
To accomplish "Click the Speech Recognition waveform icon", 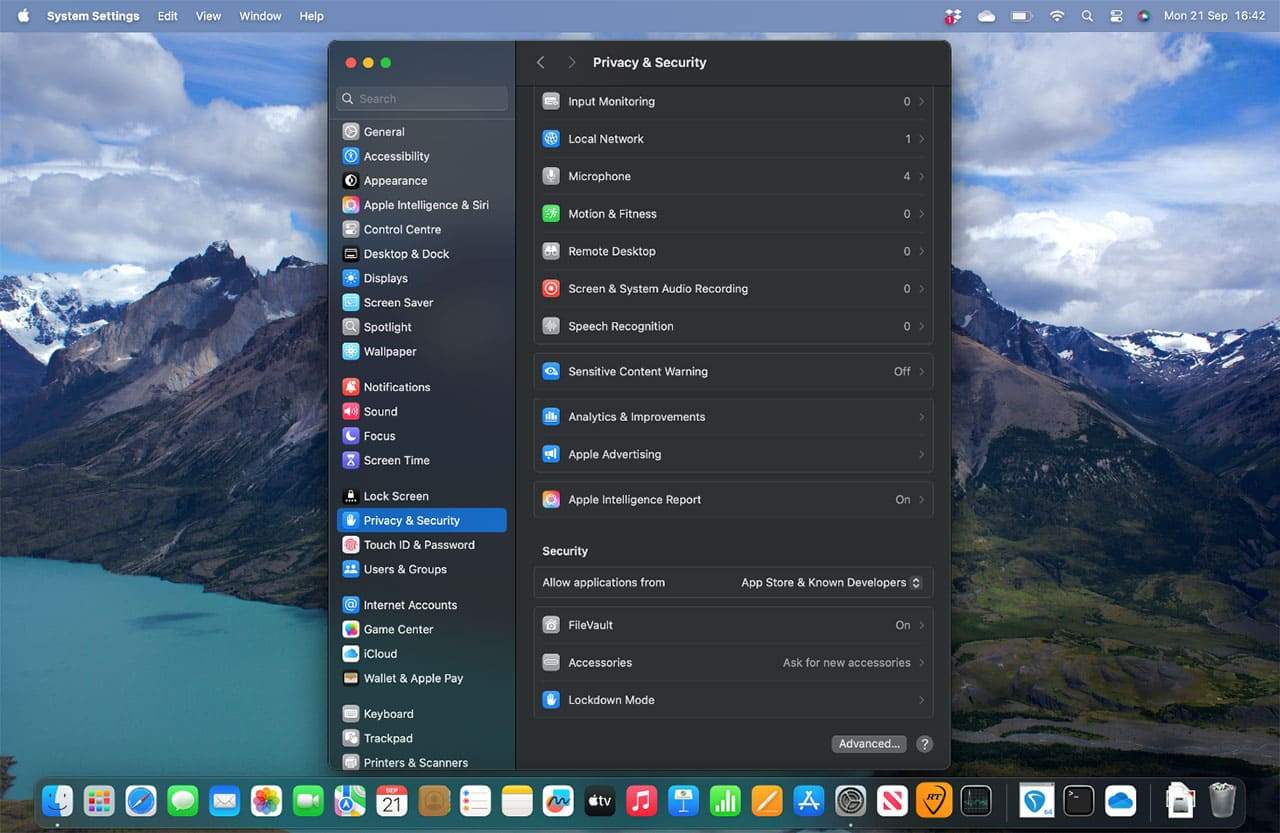I will 551,326.
